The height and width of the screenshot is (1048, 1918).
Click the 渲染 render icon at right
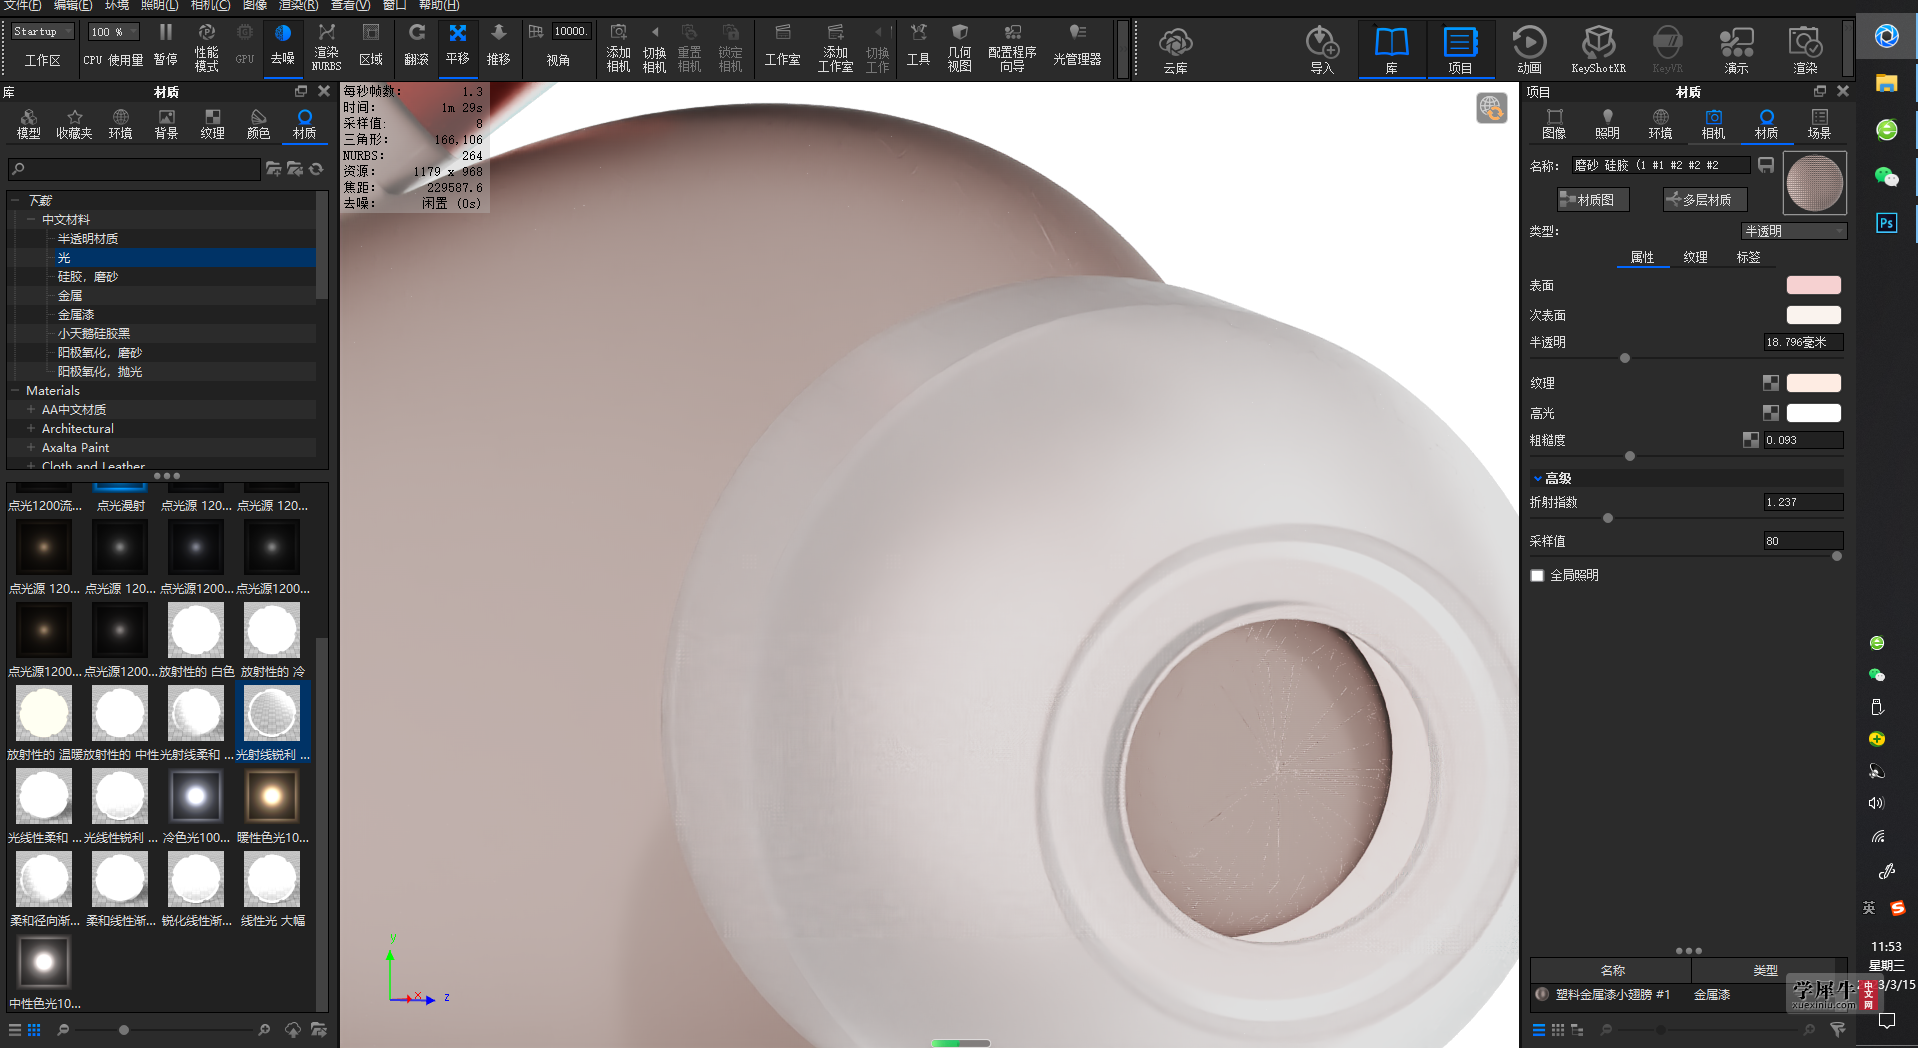click(x=1805, y=50)
